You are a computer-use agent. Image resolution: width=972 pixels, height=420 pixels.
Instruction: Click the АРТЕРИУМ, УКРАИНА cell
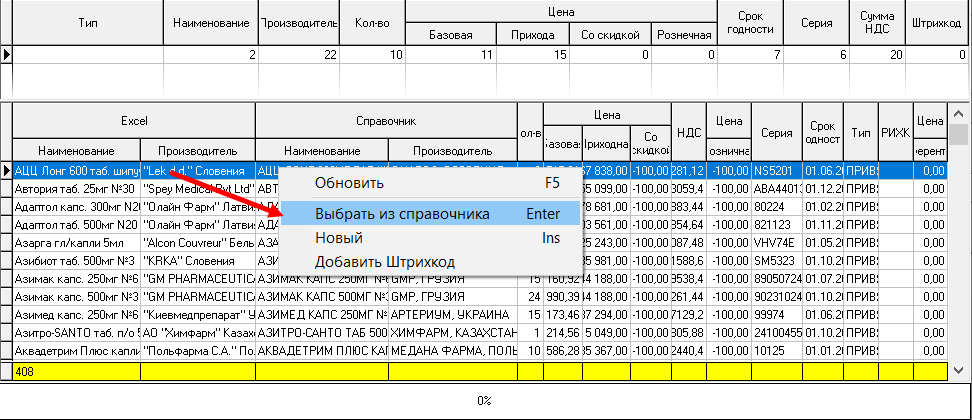pos(453,315)
